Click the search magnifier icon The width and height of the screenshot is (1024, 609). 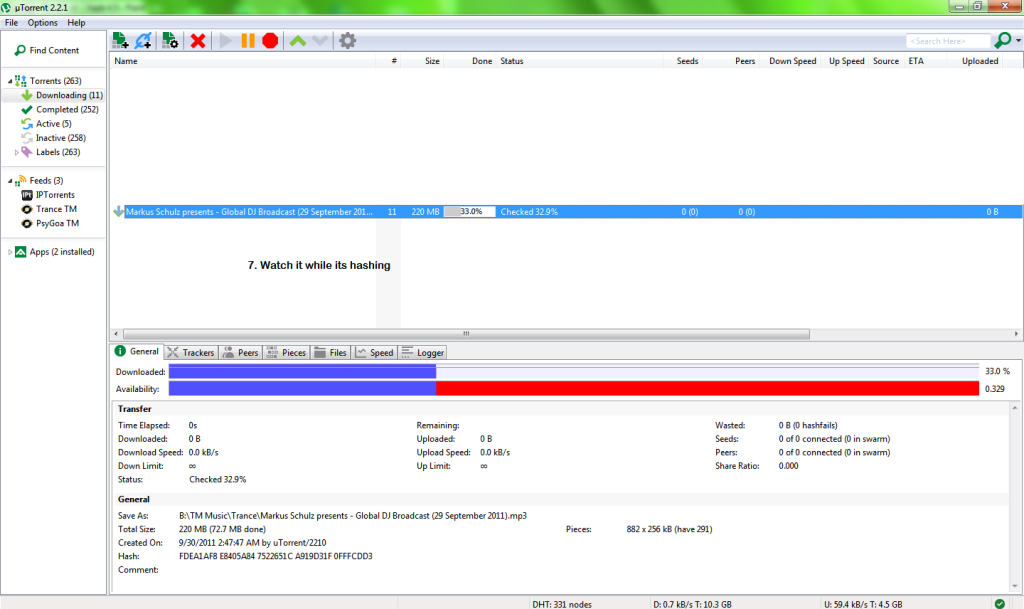[1002, 40]
